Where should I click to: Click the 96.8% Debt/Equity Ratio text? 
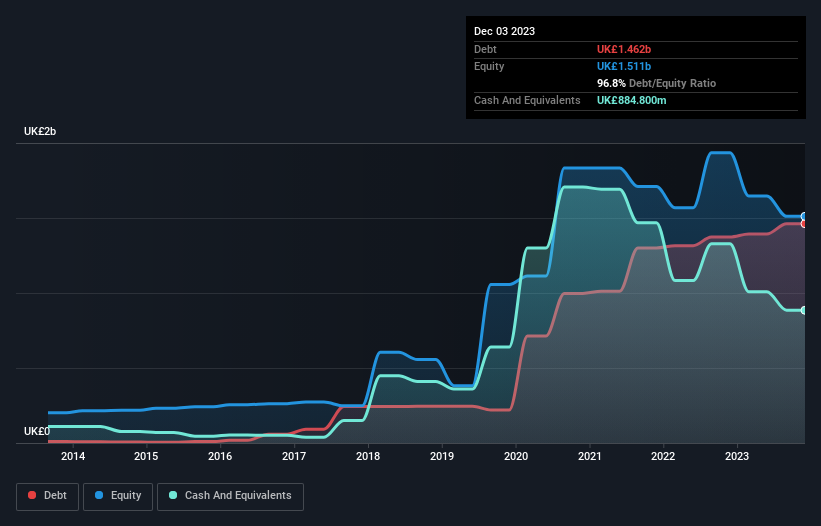(x=656, y=83)
